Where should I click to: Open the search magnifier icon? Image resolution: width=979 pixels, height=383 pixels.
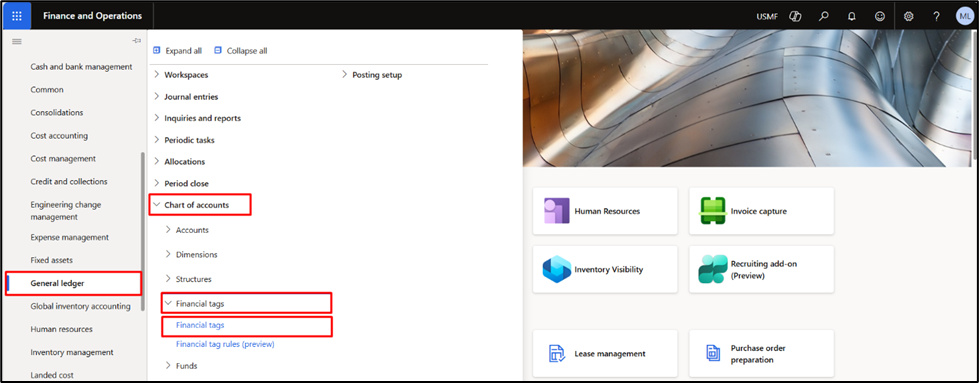click(824, 17)
